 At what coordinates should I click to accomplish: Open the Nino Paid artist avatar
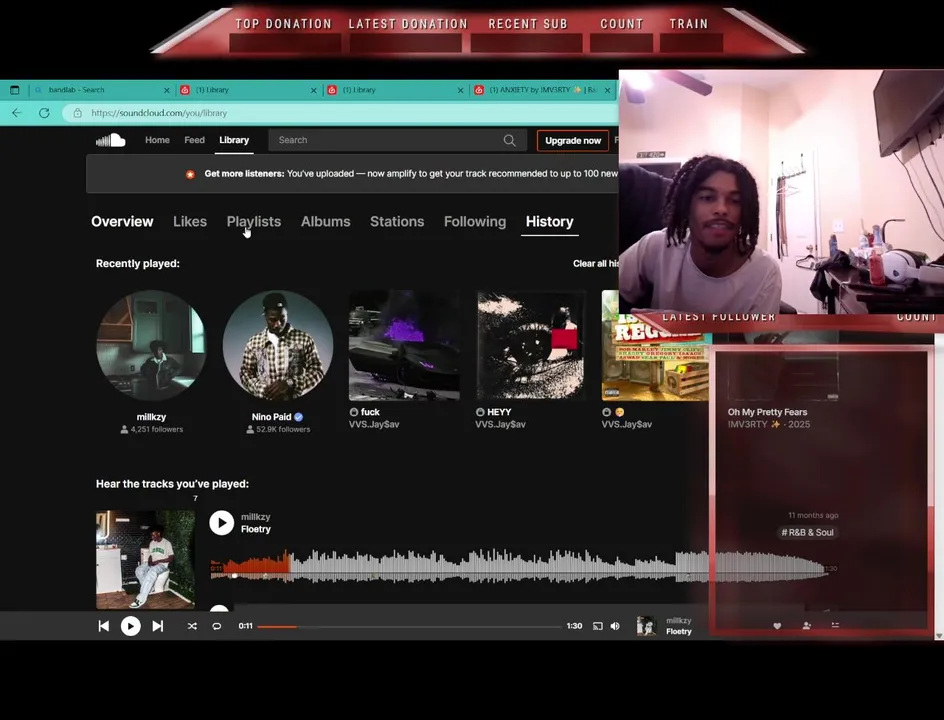(278, 346)
